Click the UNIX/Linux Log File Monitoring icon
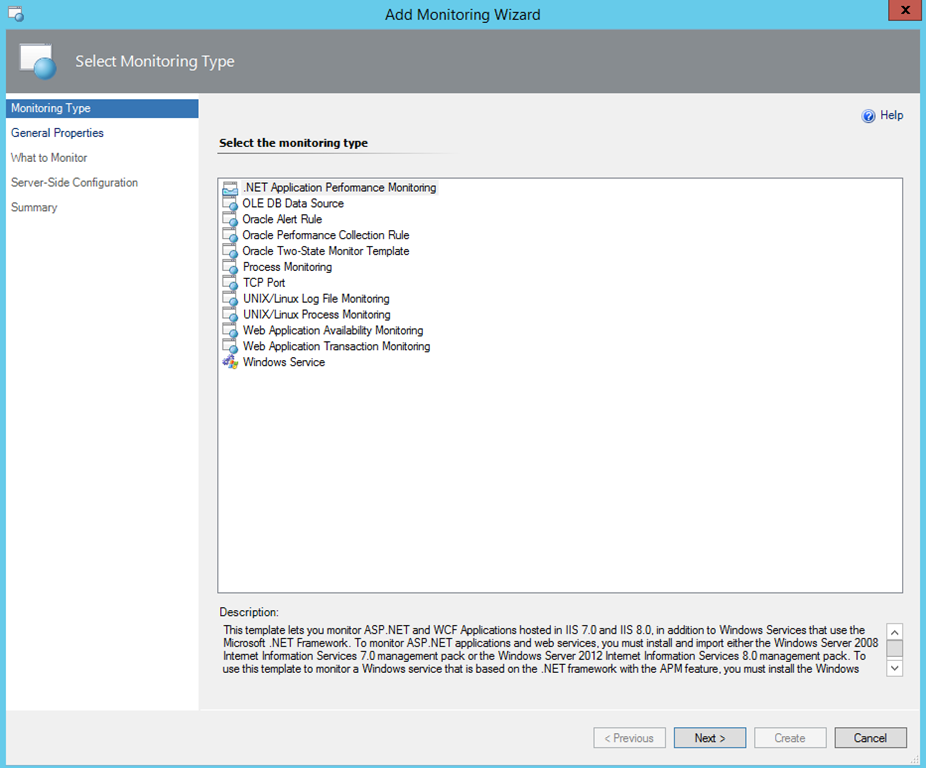This screenshot has height=768, width=926. pos(230,300)
